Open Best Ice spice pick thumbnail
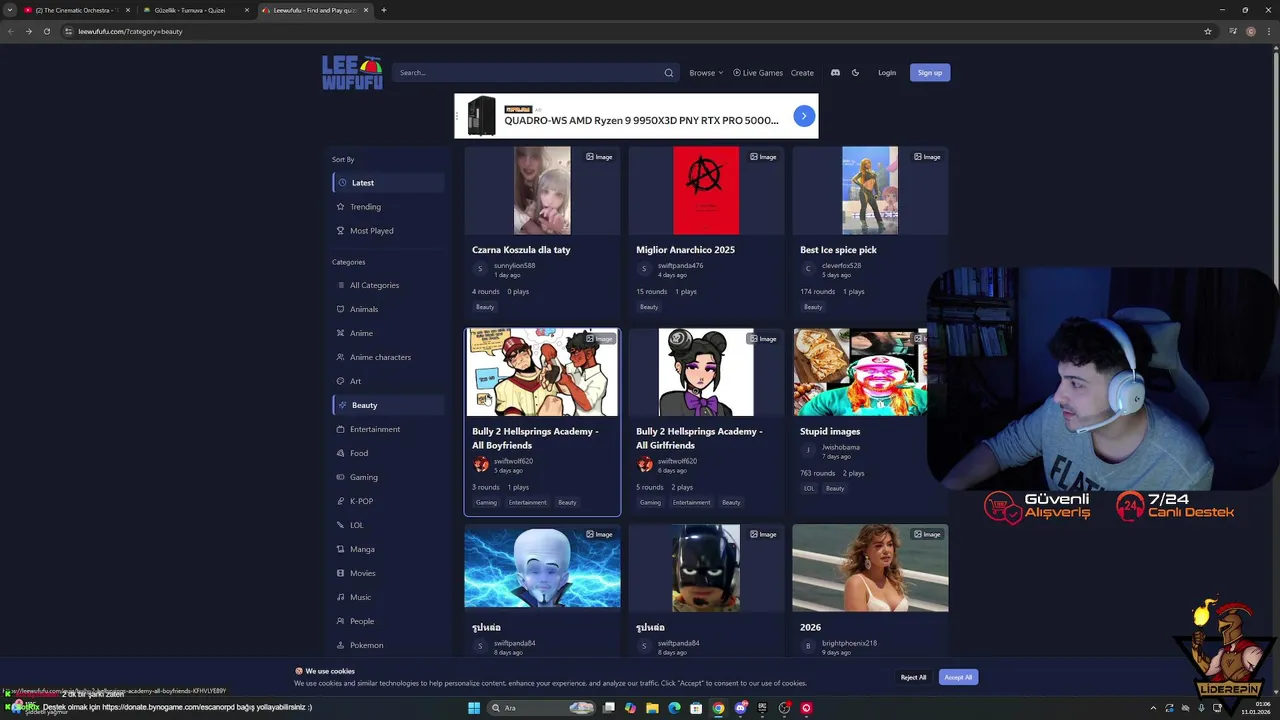 point(870,190)
